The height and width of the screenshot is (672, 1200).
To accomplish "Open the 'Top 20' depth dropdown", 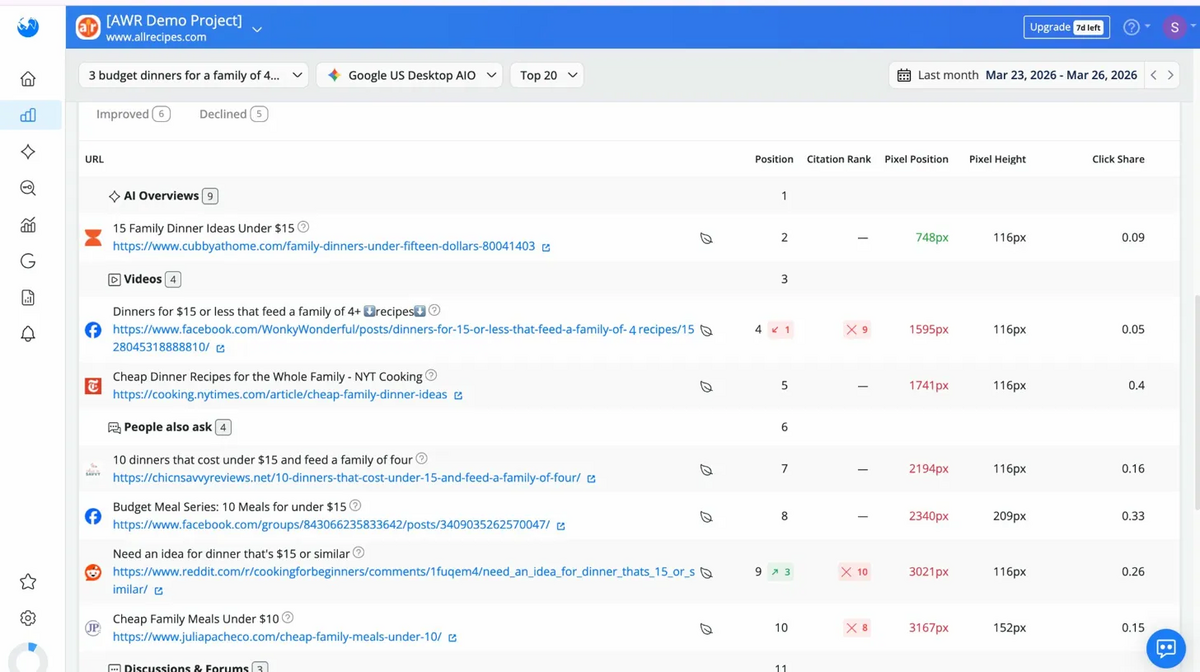I will [x=547, y=75].
